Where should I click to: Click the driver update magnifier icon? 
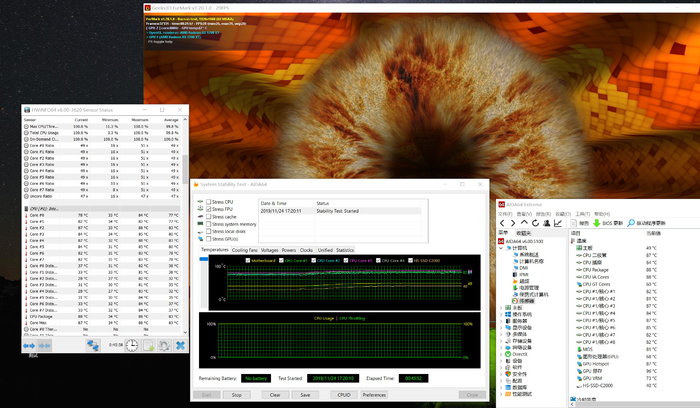tap(631, 223)
